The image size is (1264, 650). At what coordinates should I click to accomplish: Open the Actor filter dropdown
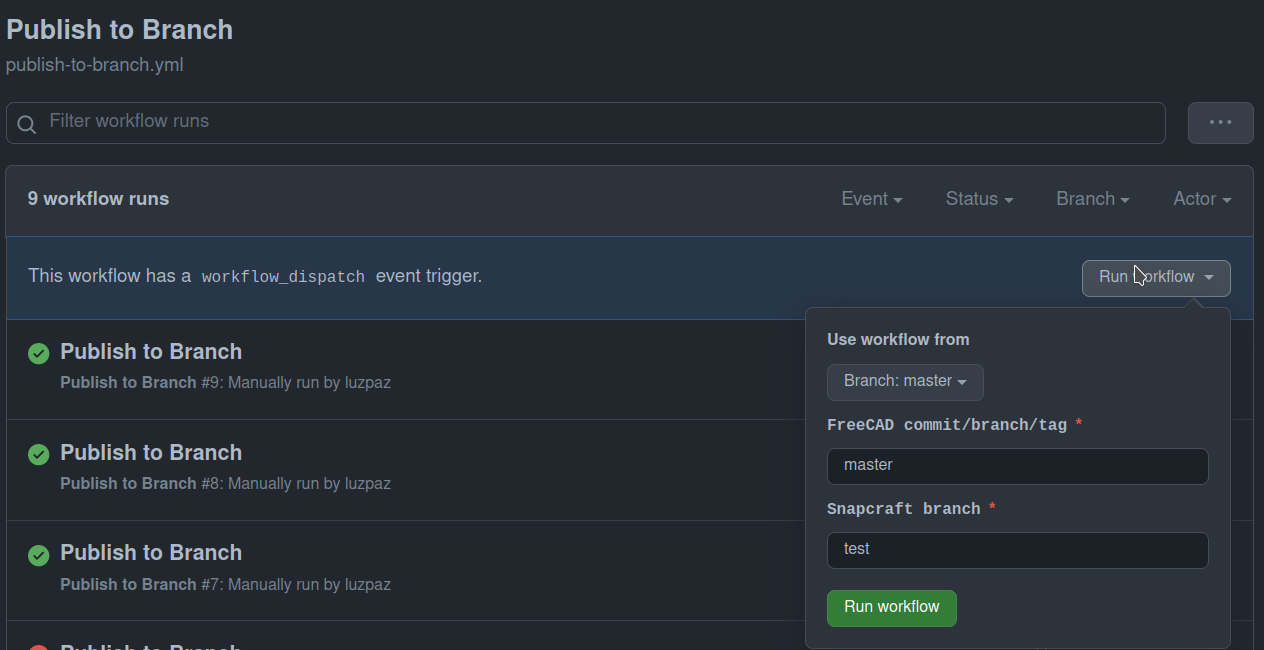click(1201, 199)
